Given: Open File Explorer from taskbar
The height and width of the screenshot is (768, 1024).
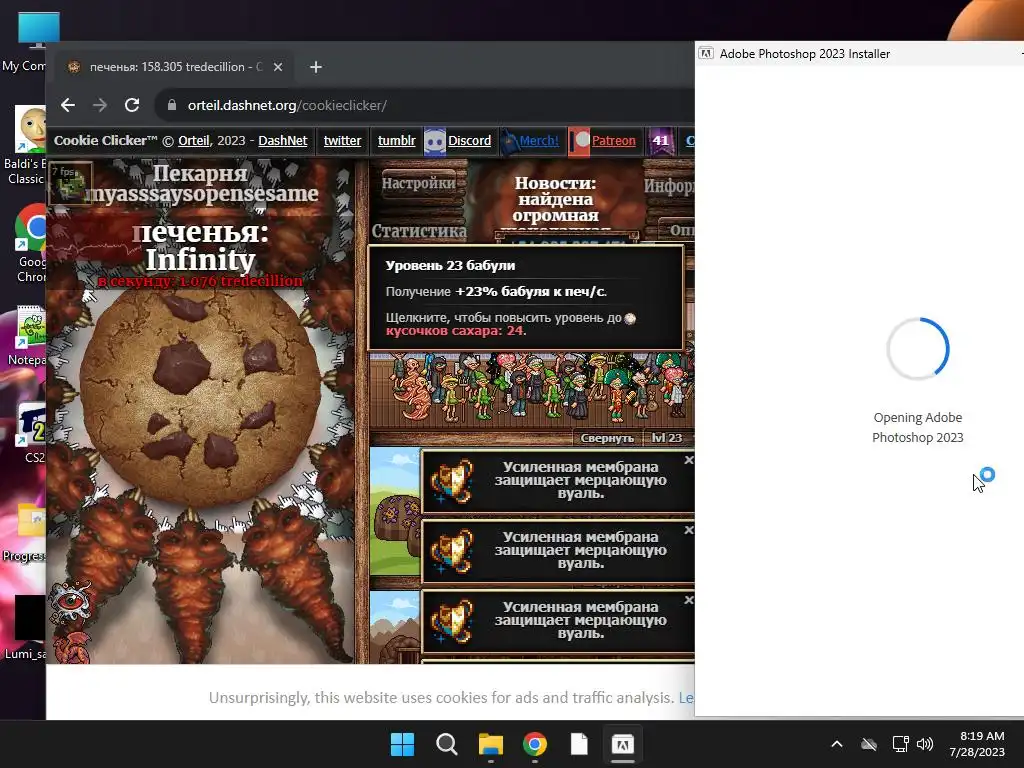Looking at the screenshot, I should click(490, 744).
